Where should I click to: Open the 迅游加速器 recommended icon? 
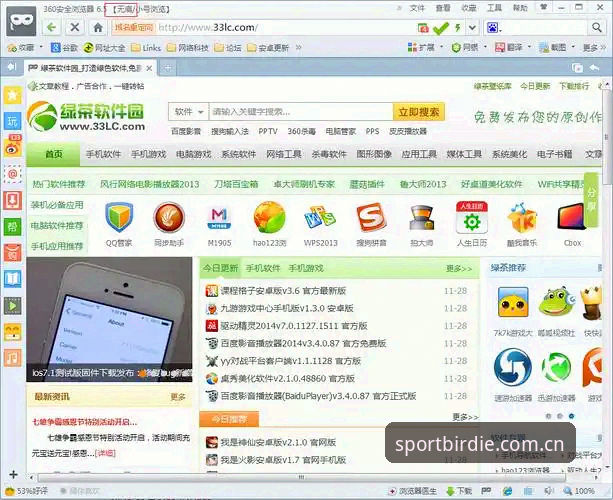(556, 367)
